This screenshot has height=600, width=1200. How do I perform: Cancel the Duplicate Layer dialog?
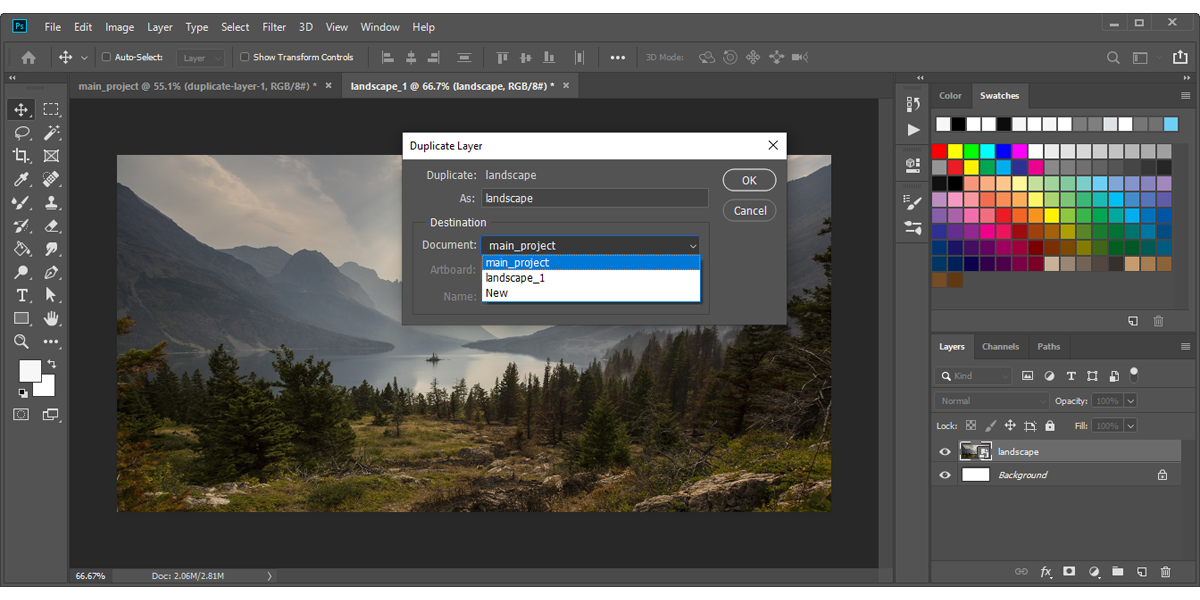point(749,211)
